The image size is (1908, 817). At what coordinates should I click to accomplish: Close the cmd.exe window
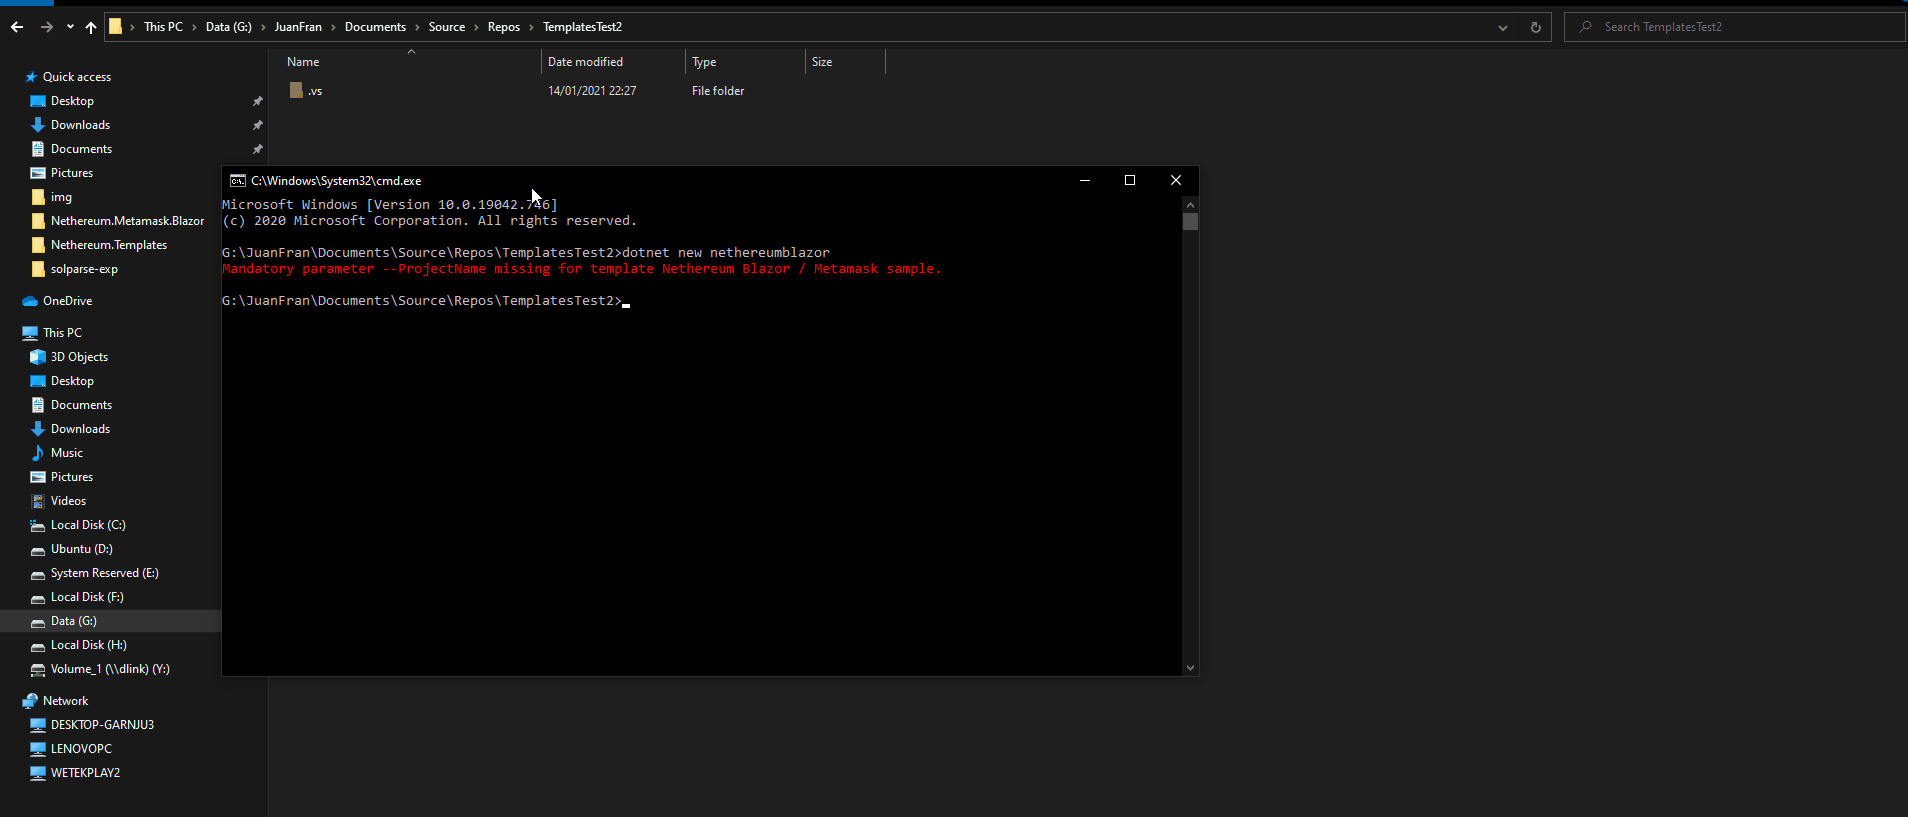(x=1176, y=180)
